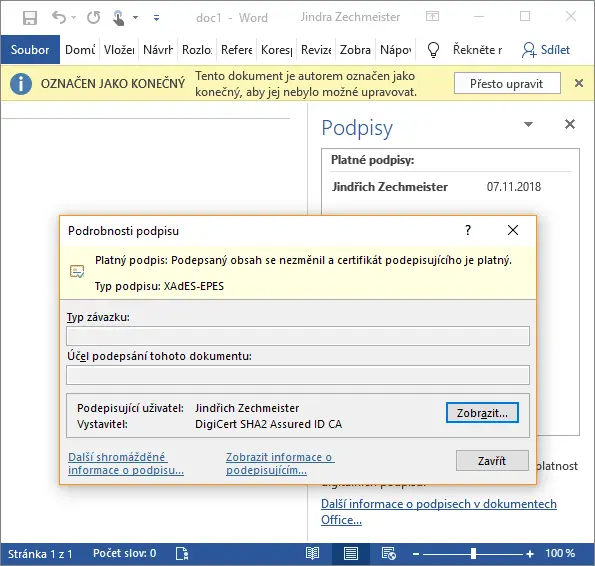Click the Sdílet share button

click(x=546, y=50)
